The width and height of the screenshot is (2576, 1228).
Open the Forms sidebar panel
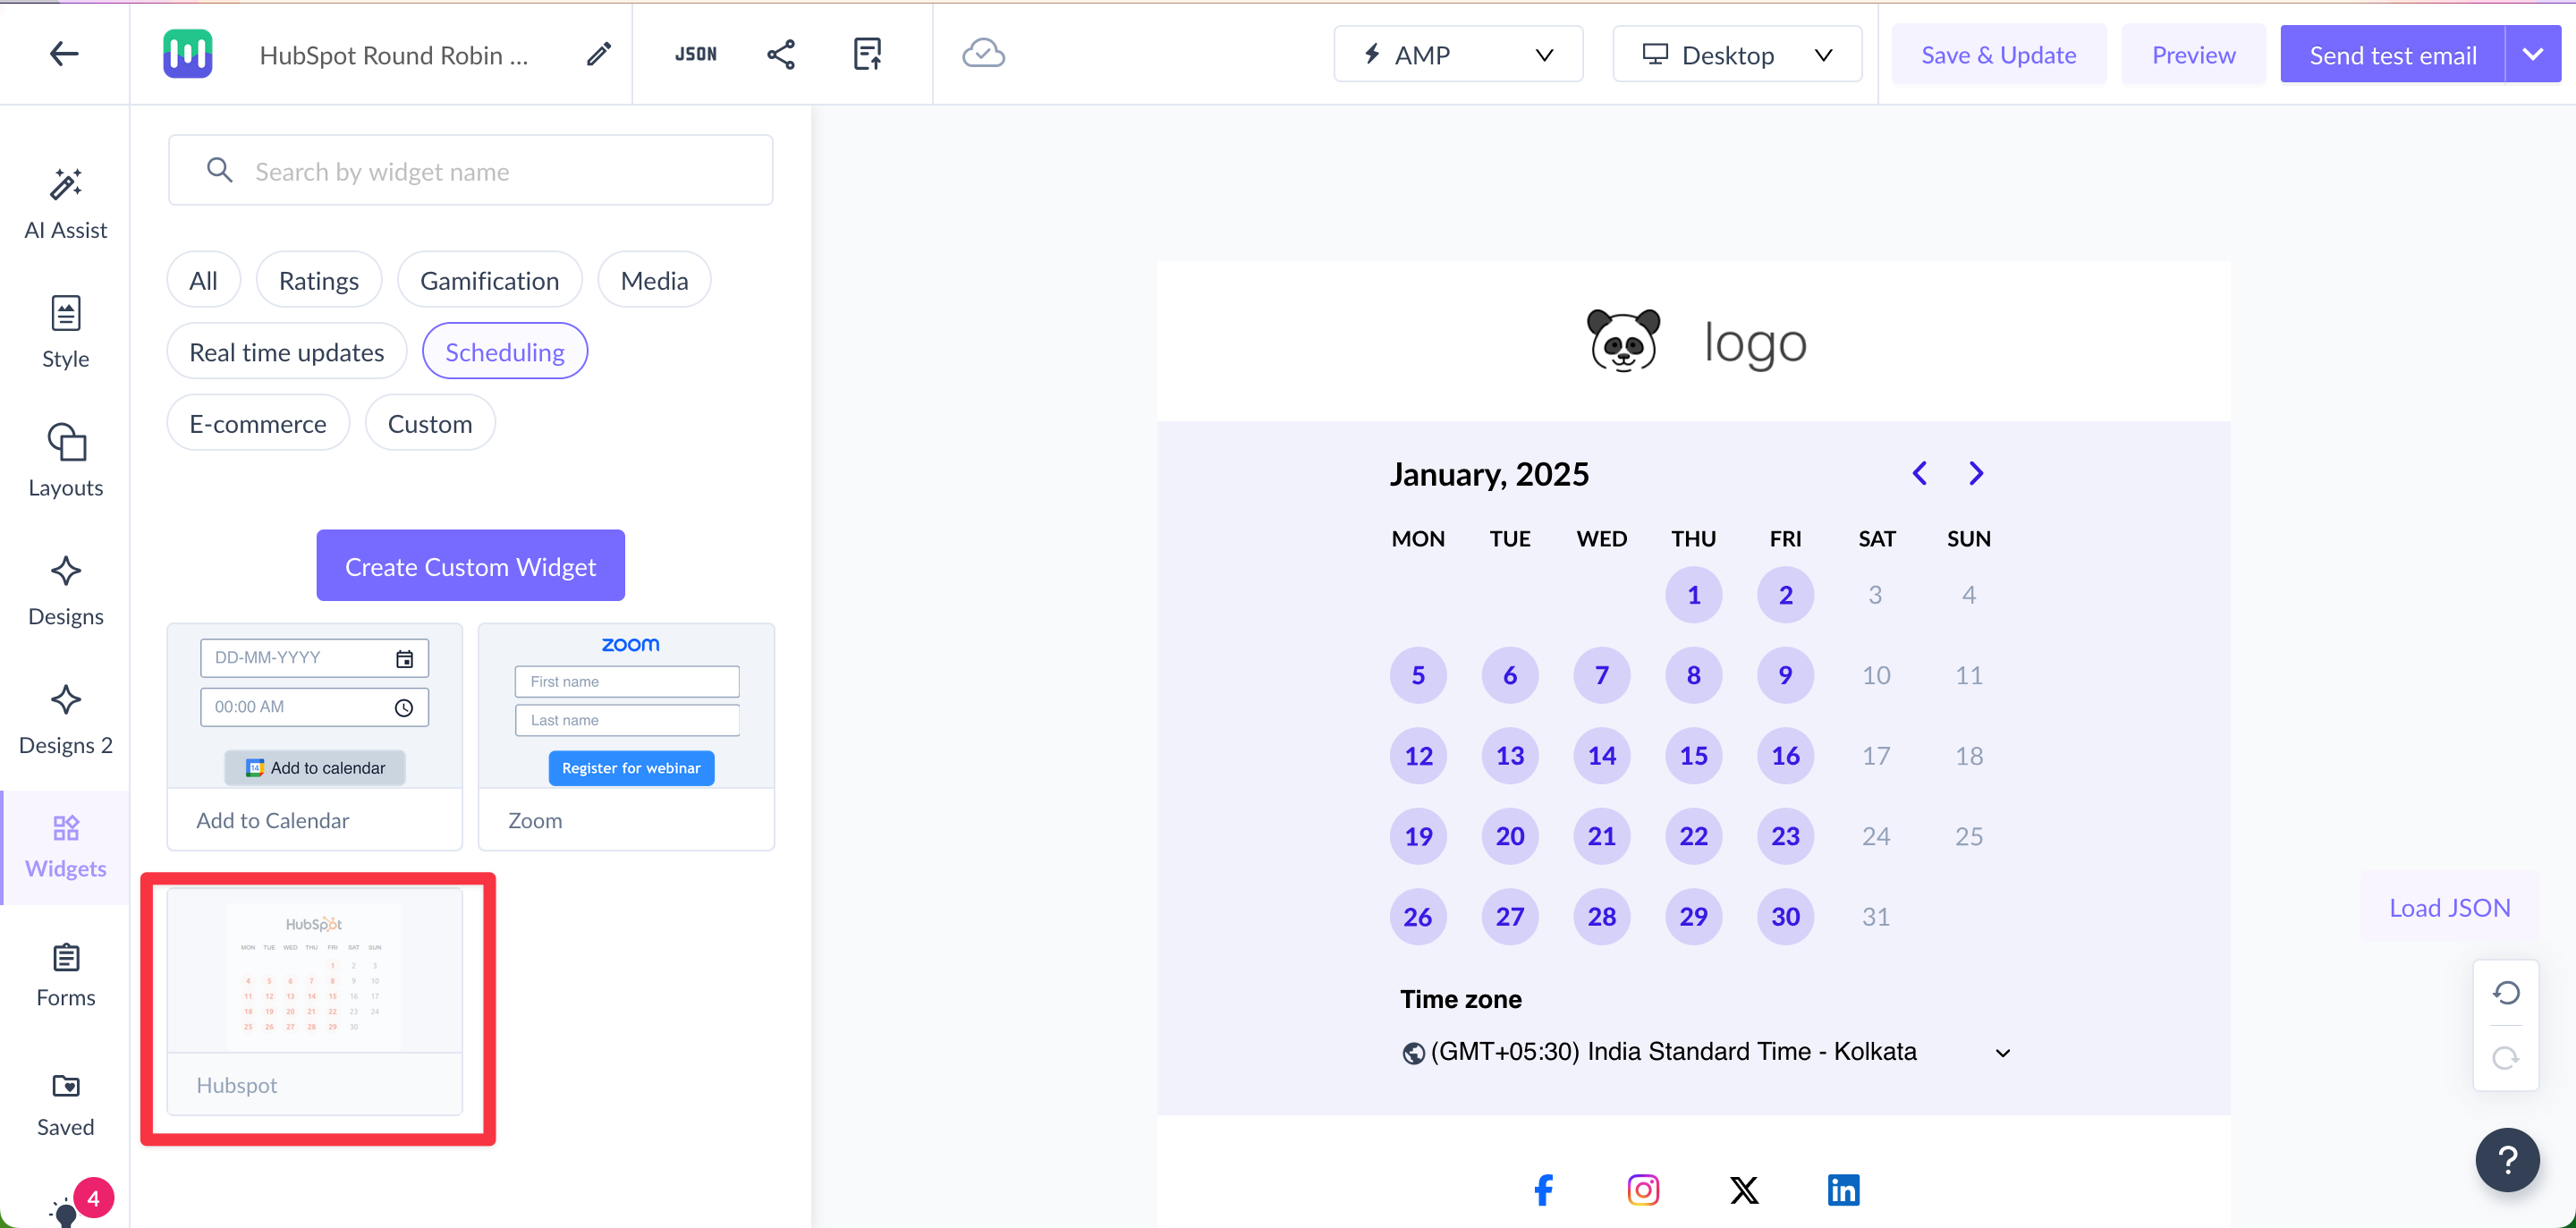(x=65, y=976)
